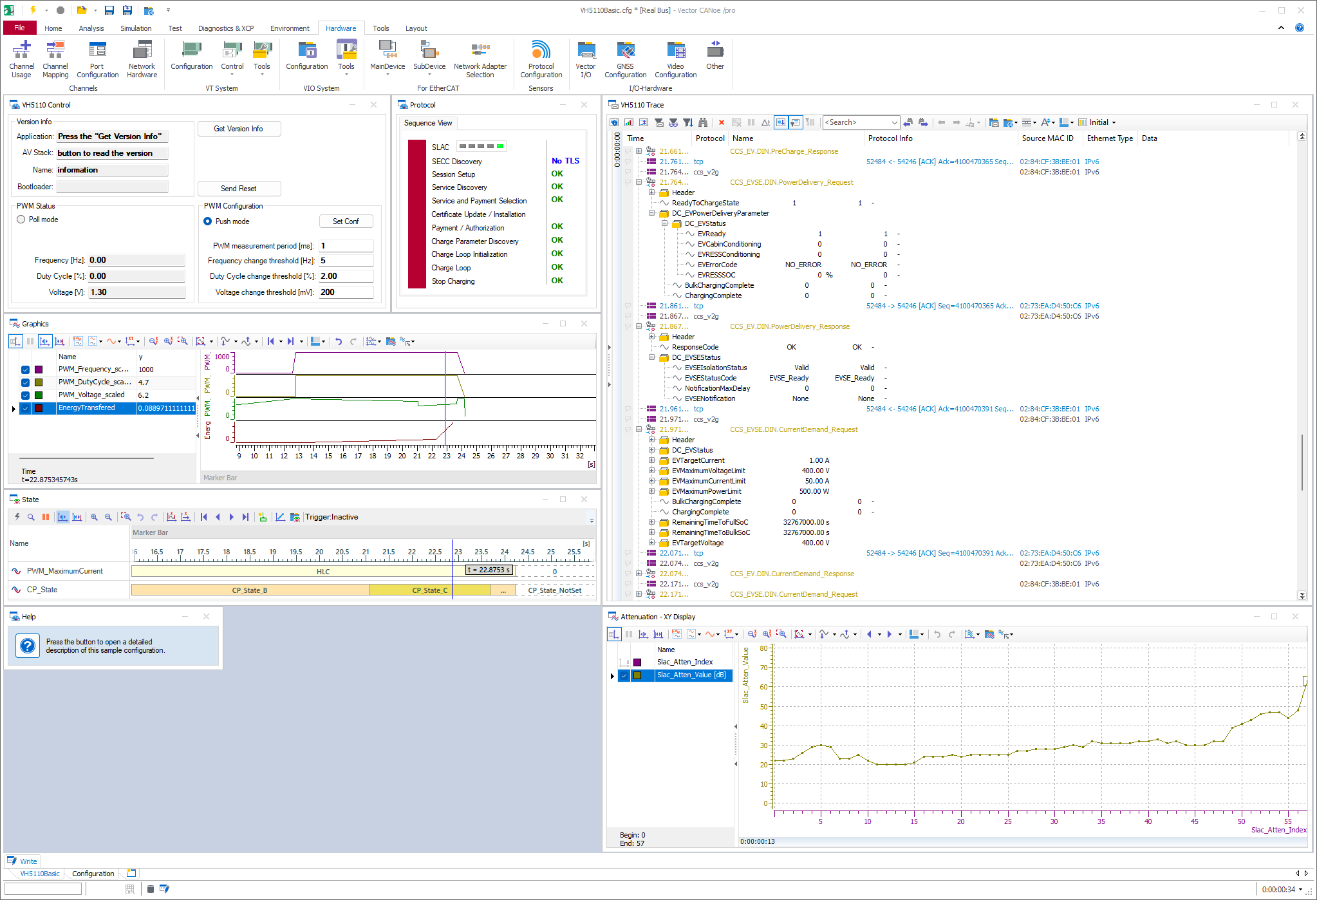Viewport: 1317px width, 900px height.
Task: Toggle PWM_Voltage_scaled signal checkbox
Action: point(25,395)
